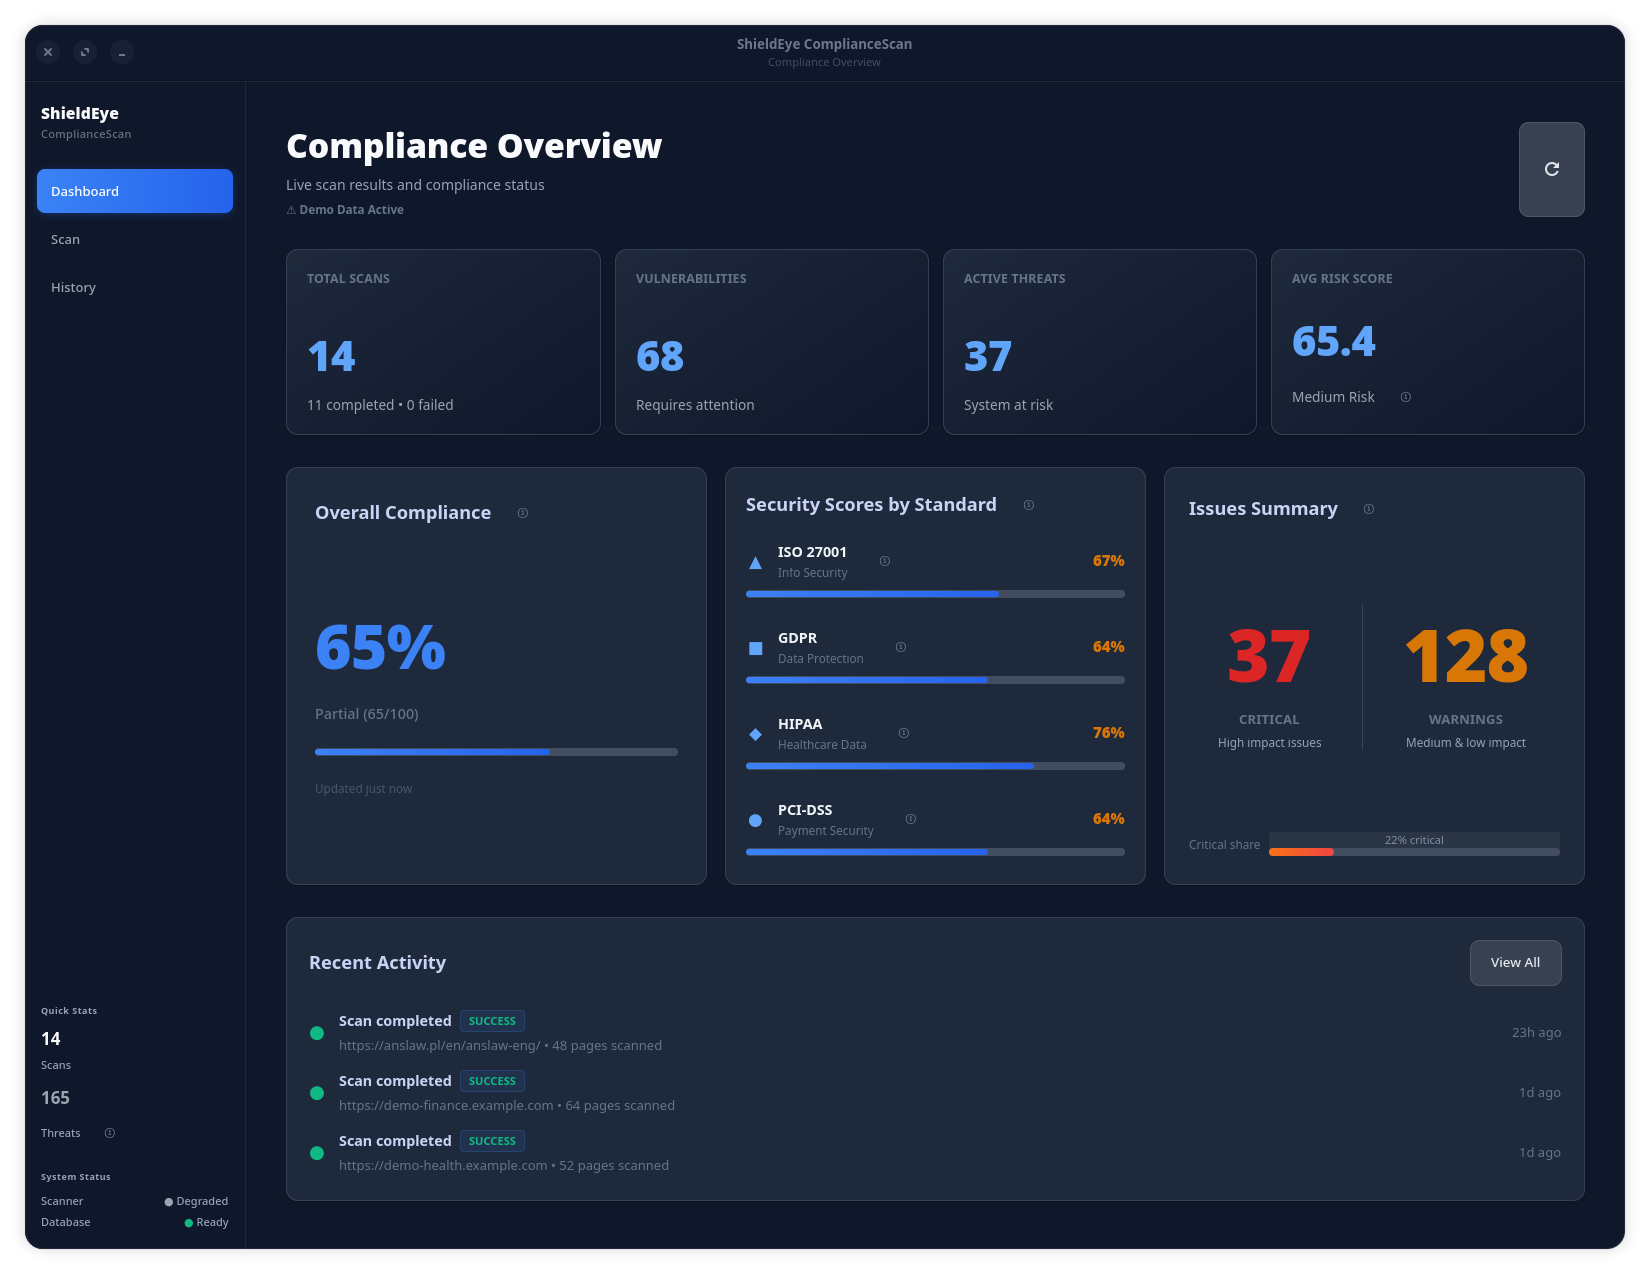
Task: Click SUCCESS badge on demo-finance scan
Action: (492, 1081)
